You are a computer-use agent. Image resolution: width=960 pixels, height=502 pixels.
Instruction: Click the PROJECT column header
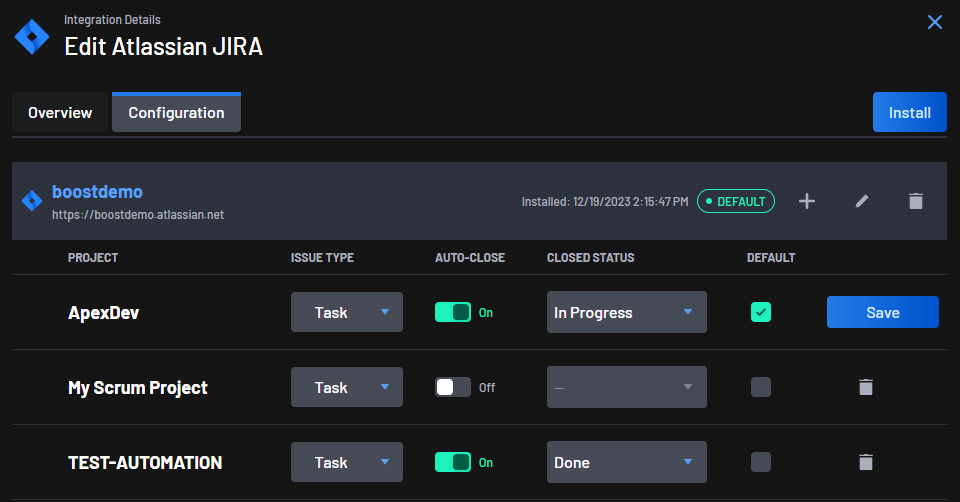[93, 258]
